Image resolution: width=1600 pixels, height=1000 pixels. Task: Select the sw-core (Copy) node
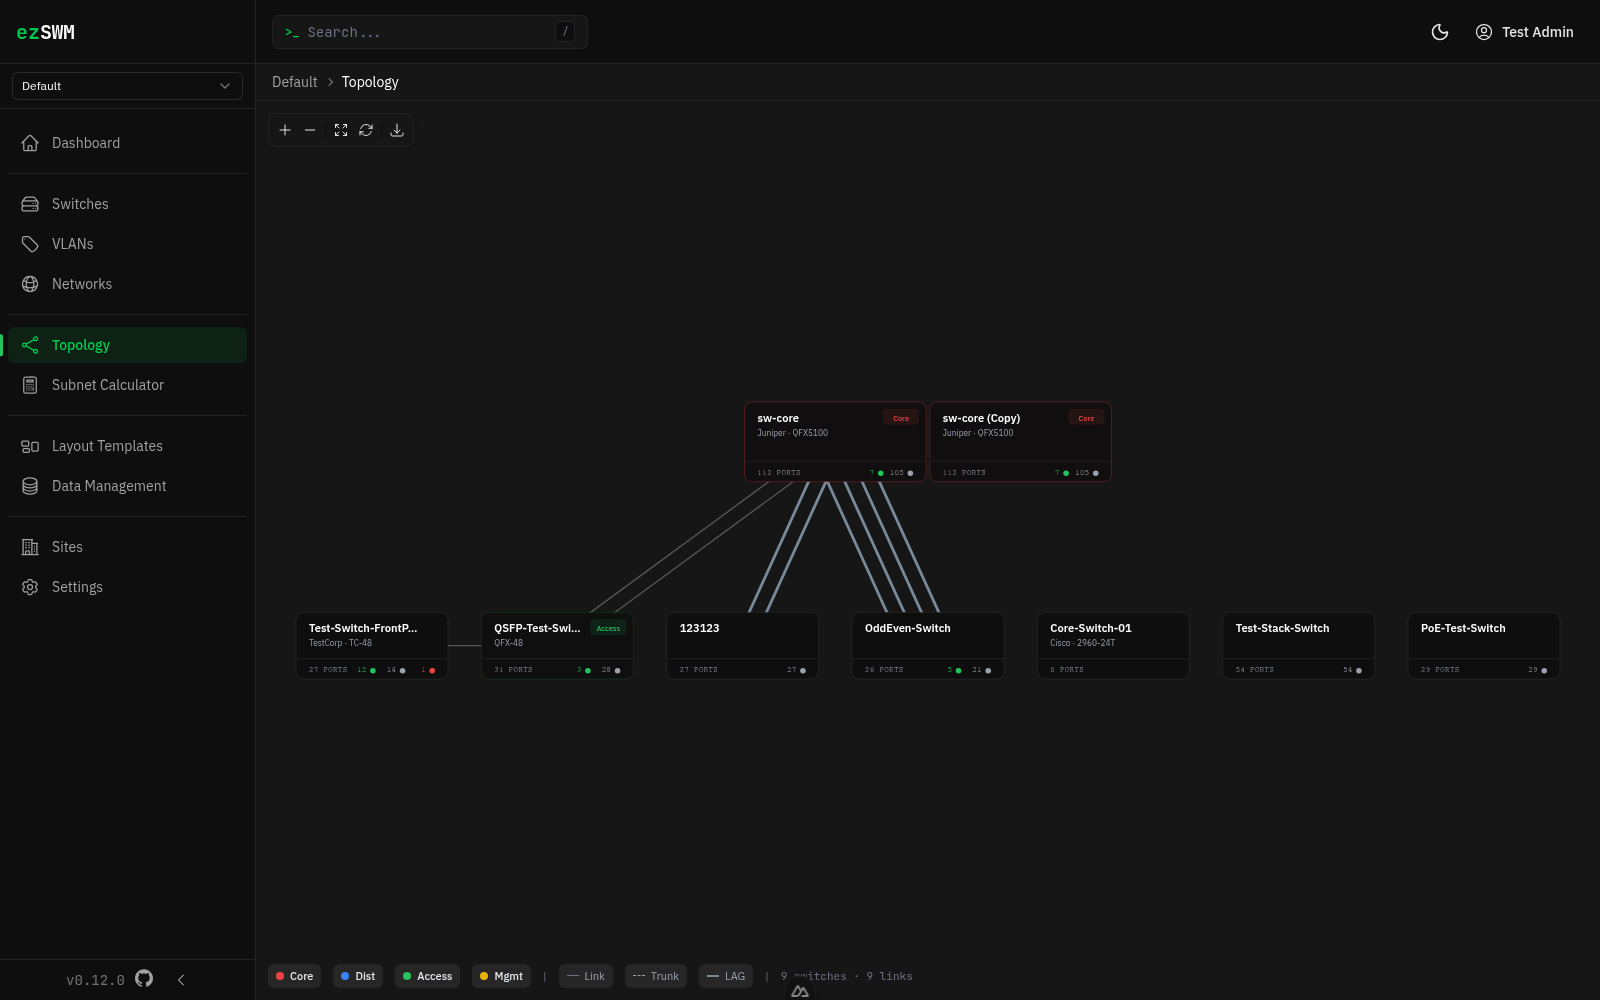tap(1020, 442)
